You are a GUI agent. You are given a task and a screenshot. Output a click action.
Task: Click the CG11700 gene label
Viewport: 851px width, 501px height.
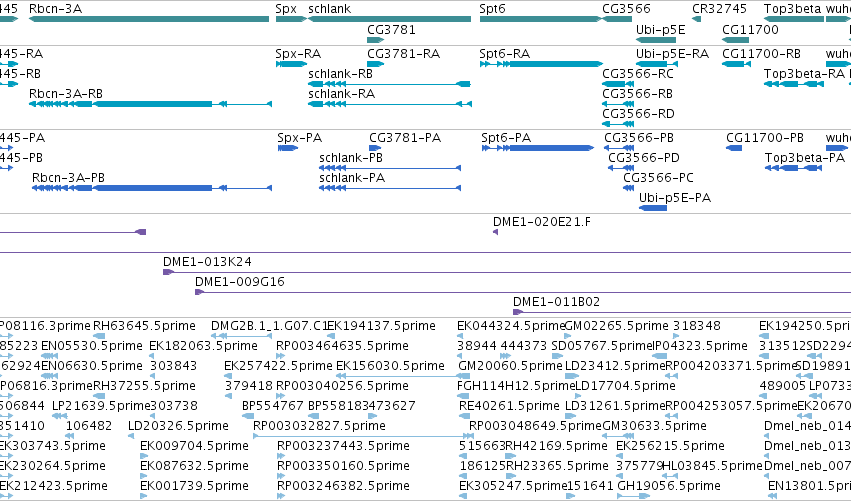750,30
